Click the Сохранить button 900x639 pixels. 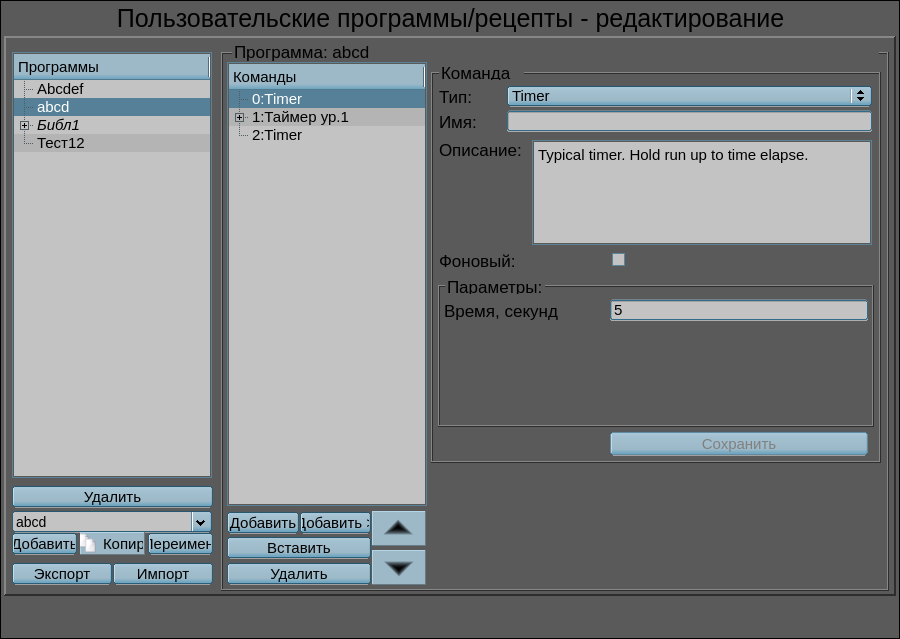(x=738, y=444)
